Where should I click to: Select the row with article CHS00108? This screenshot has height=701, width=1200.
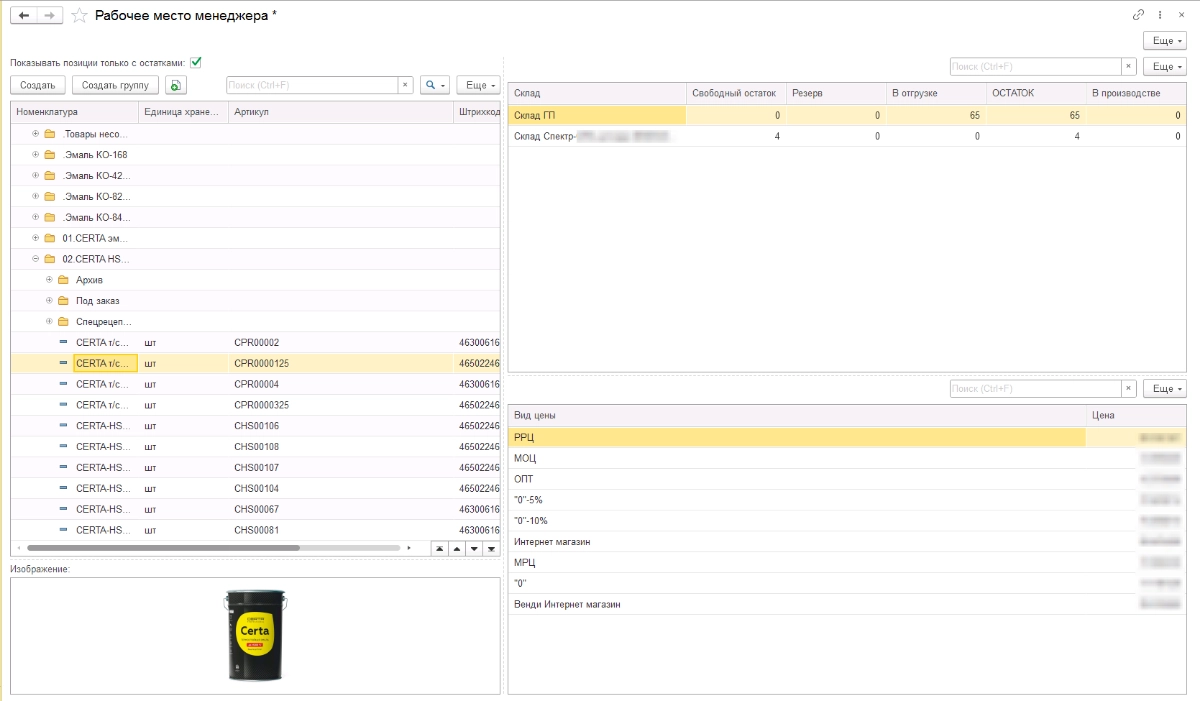255,447
